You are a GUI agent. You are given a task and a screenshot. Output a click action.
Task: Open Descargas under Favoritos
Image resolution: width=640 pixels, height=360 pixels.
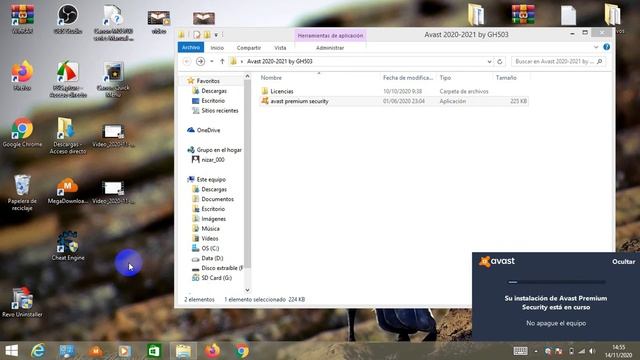tap(214, 91)
